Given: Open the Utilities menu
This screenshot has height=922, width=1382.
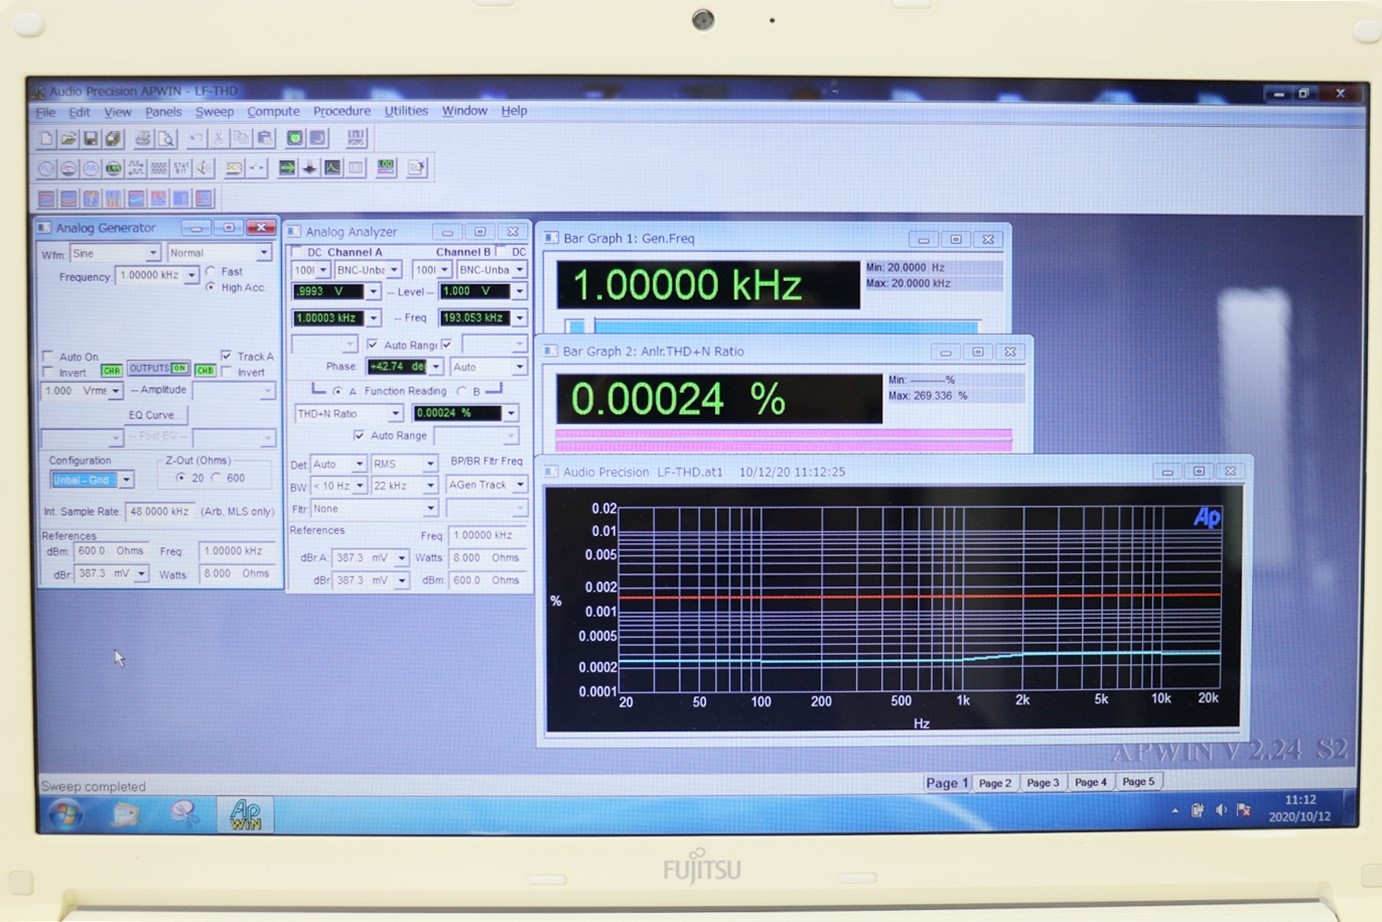Looking at the screenshot, I should click(406, 111).
